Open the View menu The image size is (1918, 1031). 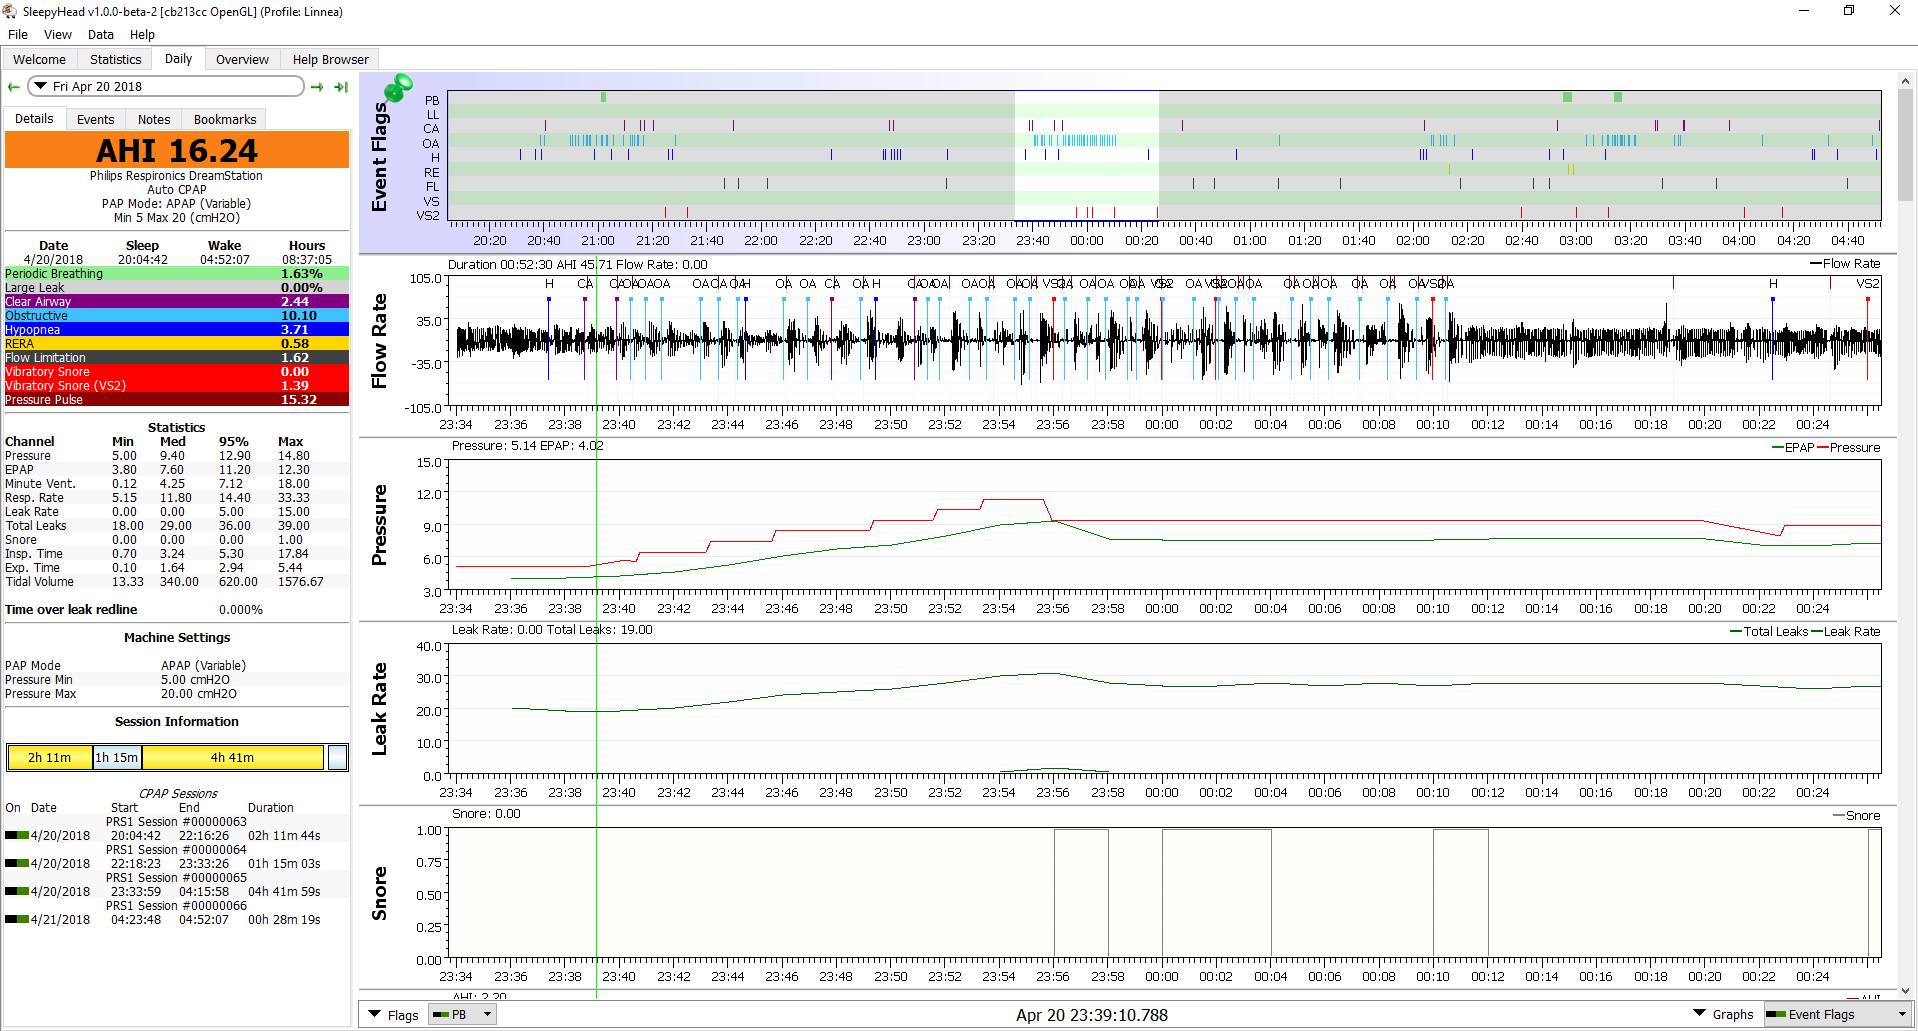click(58, 34)
